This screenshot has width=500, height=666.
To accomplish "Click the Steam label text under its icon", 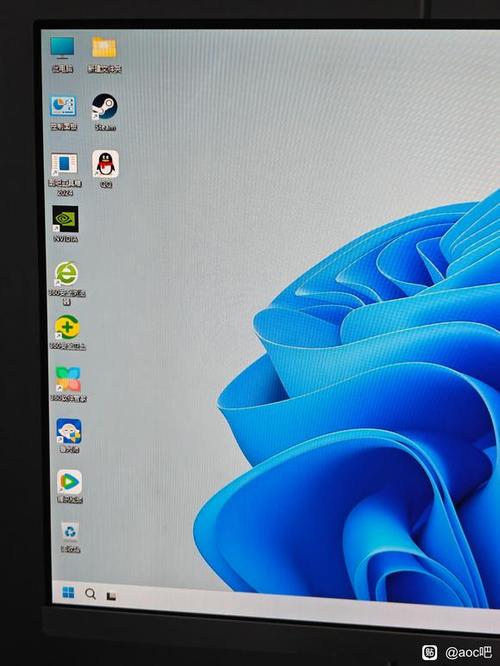I will point(105,127).
